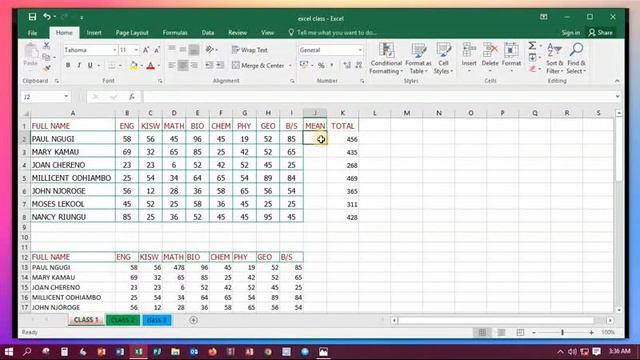The height and width of the screenshot is (360, 640).
Task: Switch to the Page Layout tab
Action: 132,33
